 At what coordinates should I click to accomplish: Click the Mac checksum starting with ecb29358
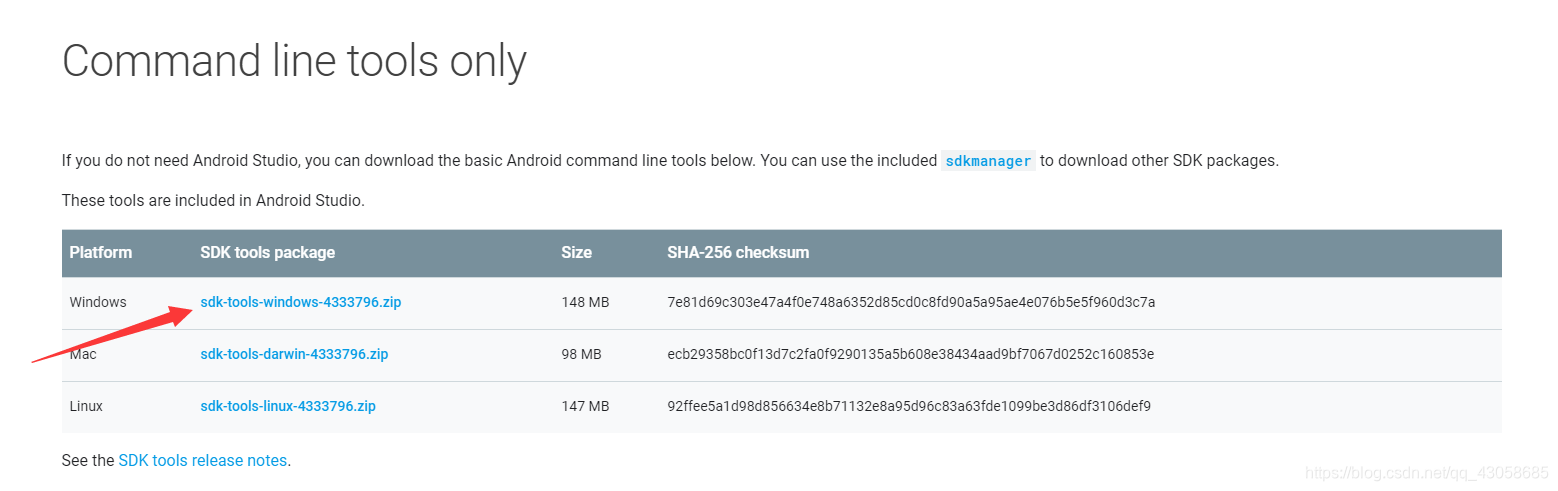(x=910, y=354)
